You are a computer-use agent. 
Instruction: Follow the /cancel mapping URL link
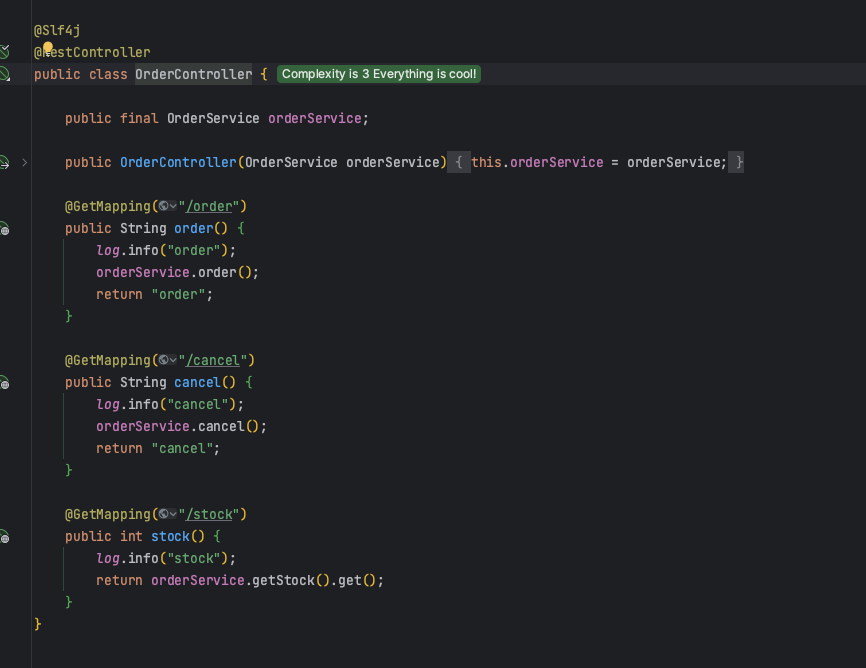point(213,361)
